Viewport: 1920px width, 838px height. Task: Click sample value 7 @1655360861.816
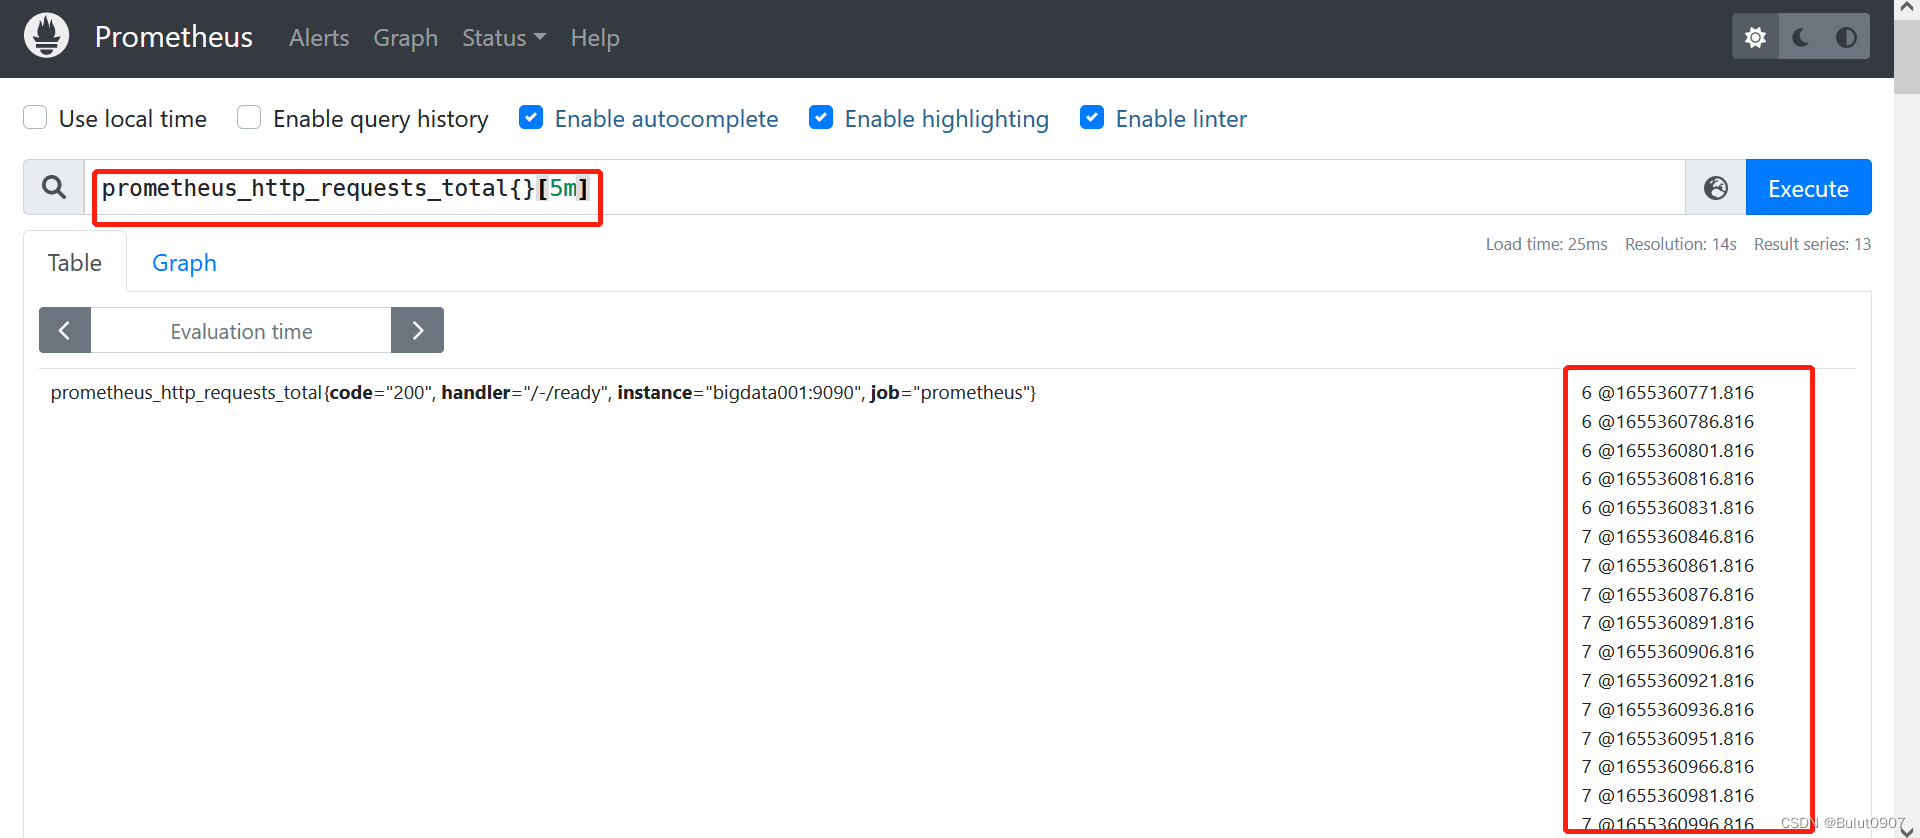(x=1667, y=566)
